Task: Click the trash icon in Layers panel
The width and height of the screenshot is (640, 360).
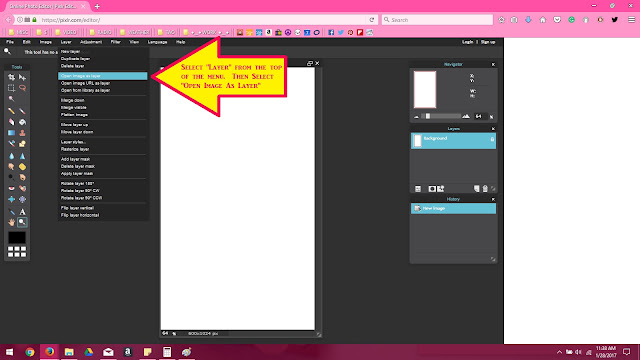Action: pos(485,189)
